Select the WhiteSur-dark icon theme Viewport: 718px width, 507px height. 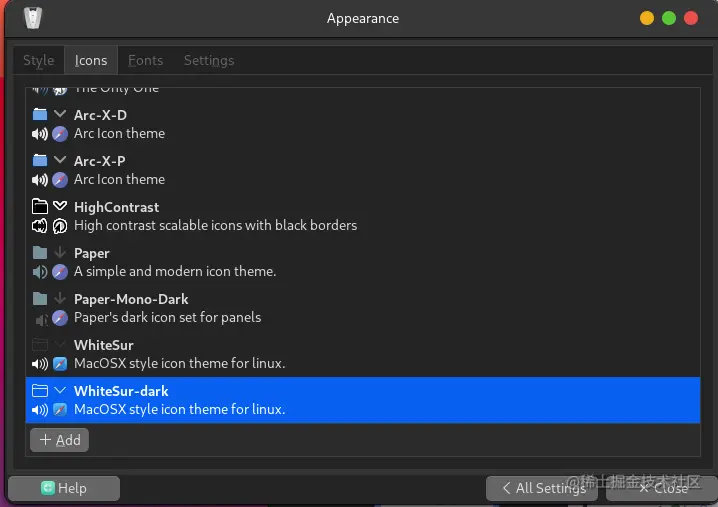coord(363,400)
